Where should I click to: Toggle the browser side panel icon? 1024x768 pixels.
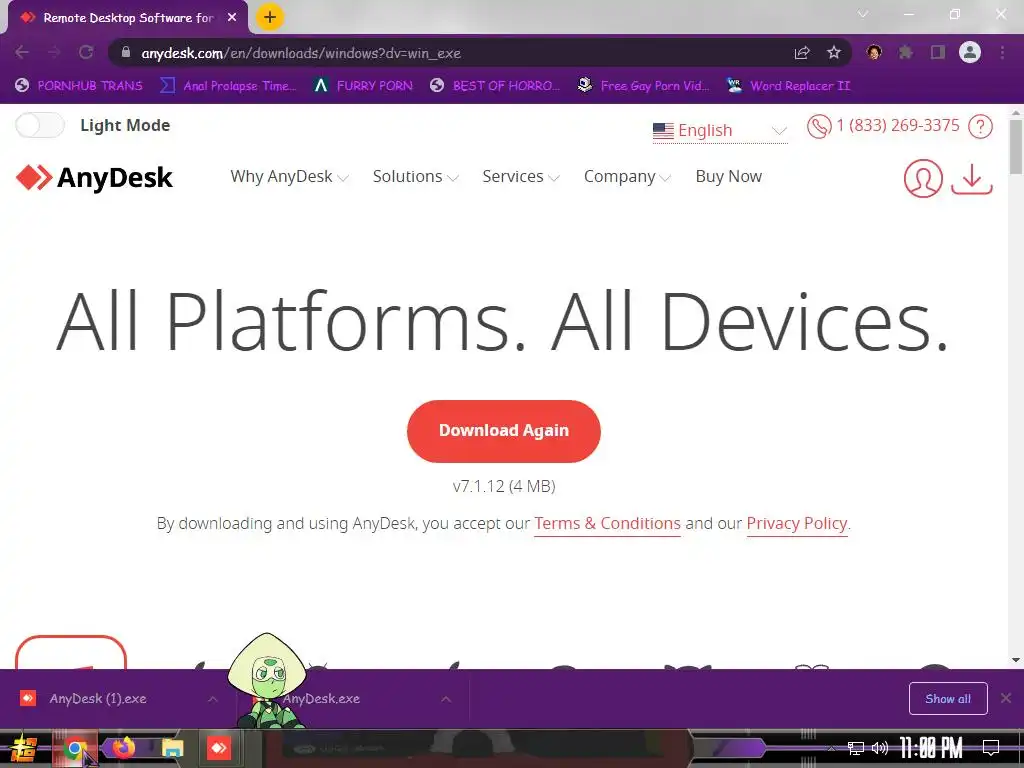pos(938,52)
